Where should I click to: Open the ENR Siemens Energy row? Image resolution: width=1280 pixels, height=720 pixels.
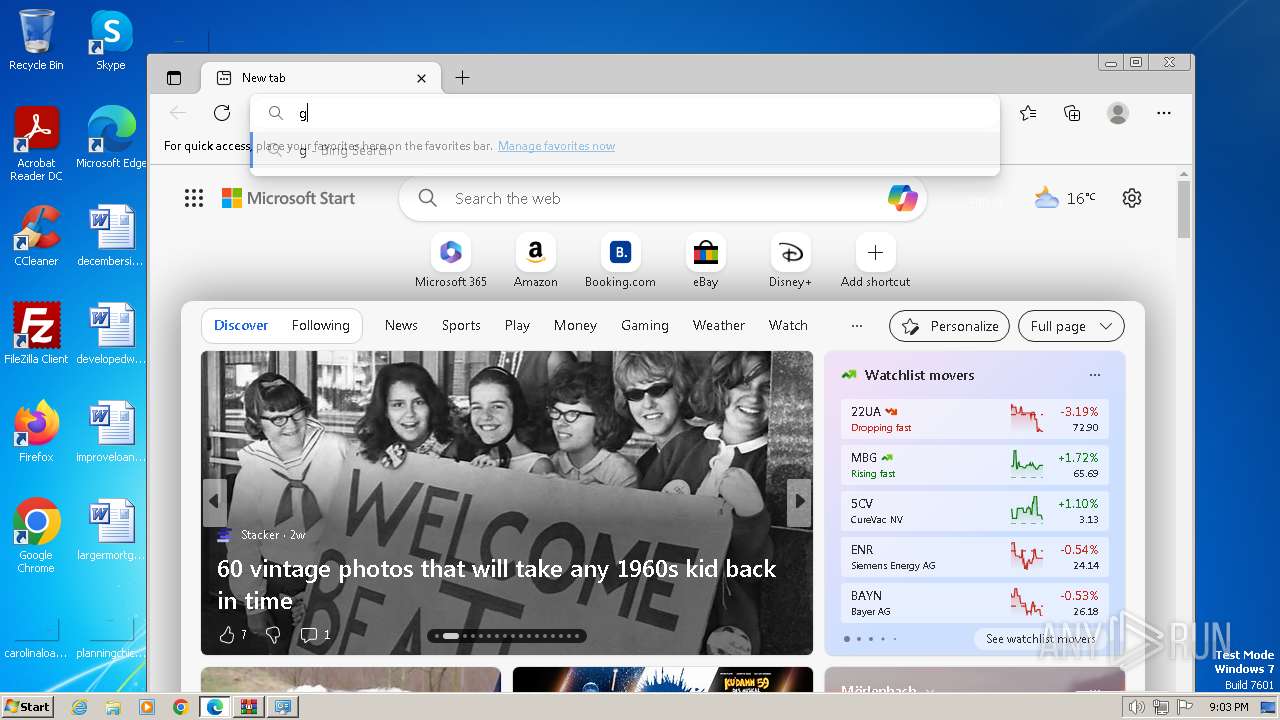[975, 557]
